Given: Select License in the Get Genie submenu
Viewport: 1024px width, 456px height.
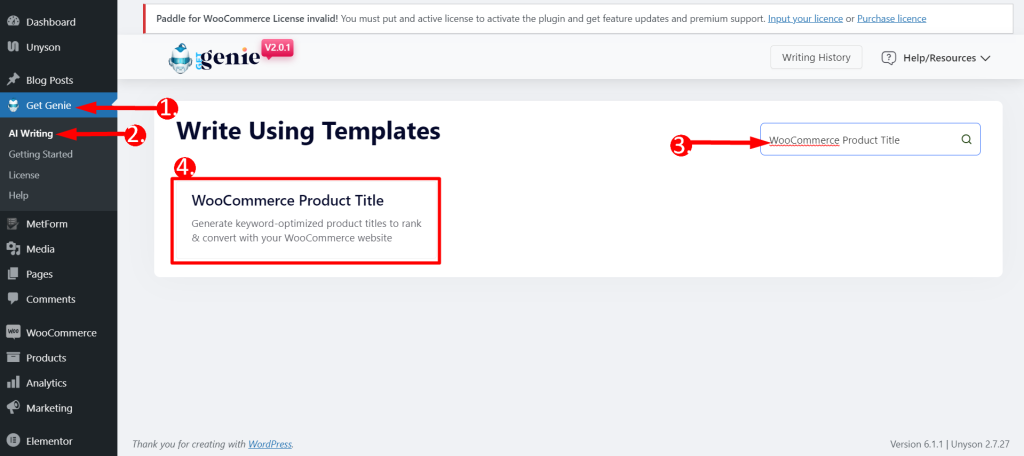Looking at the screenshot, I should 24,175.
